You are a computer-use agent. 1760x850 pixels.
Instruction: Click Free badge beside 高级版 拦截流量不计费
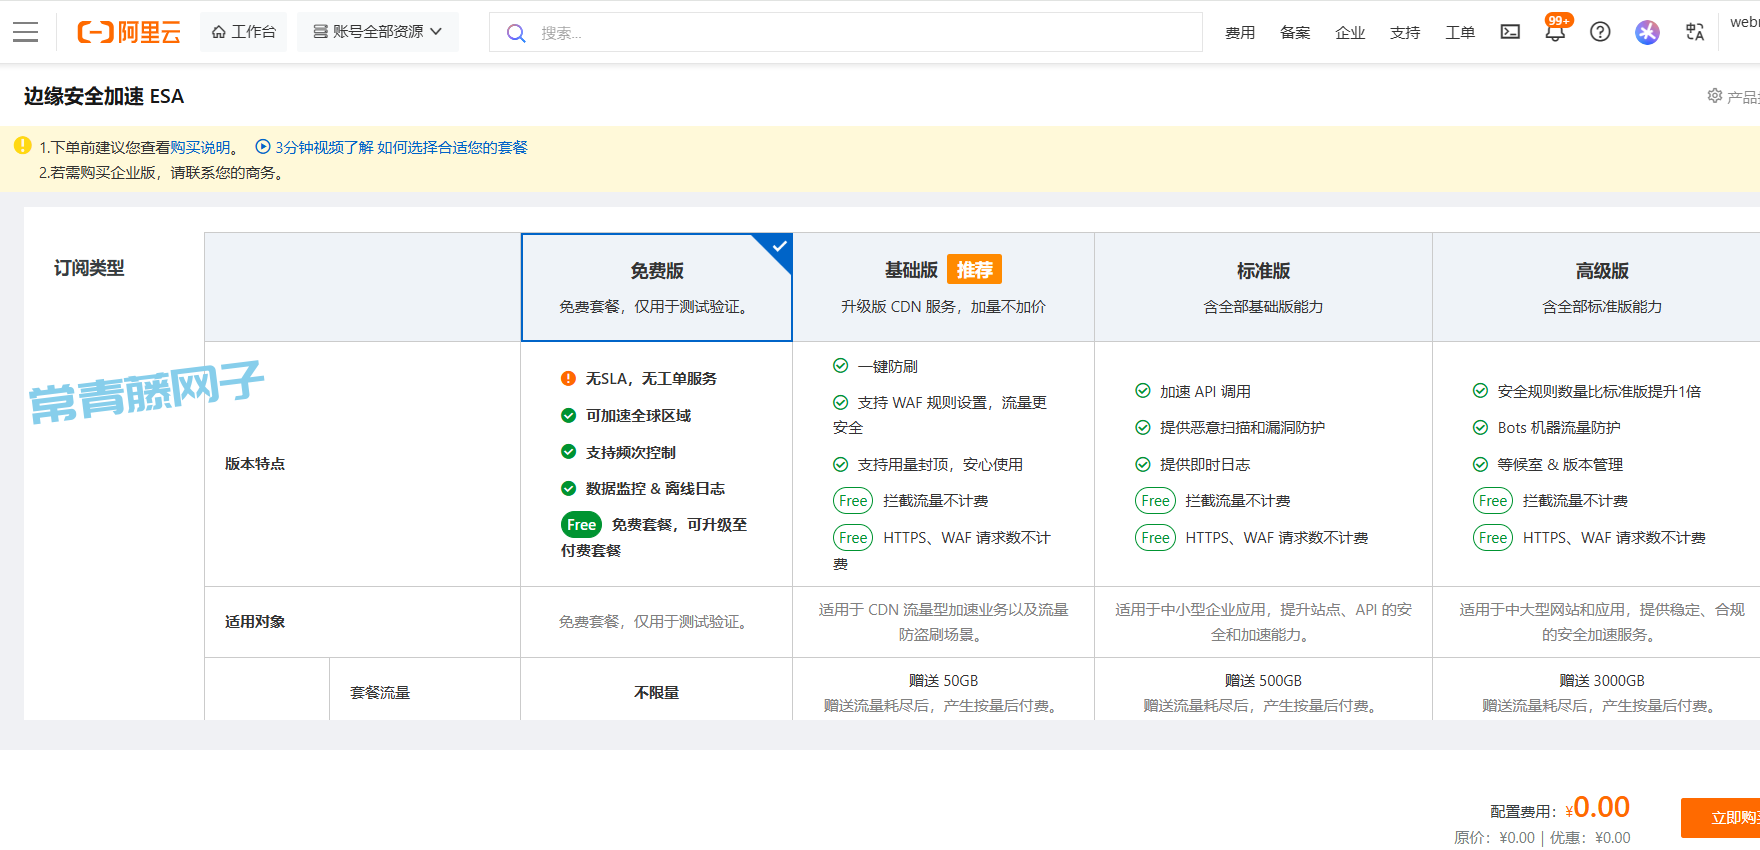pyautogui.click(x=1493, y=501)
